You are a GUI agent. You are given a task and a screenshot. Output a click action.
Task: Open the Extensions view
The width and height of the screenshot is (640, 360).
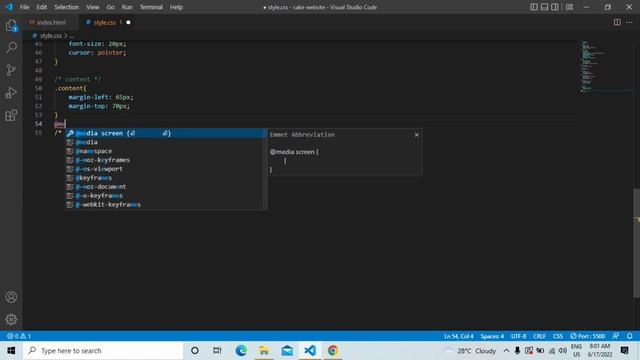[11, 115]
